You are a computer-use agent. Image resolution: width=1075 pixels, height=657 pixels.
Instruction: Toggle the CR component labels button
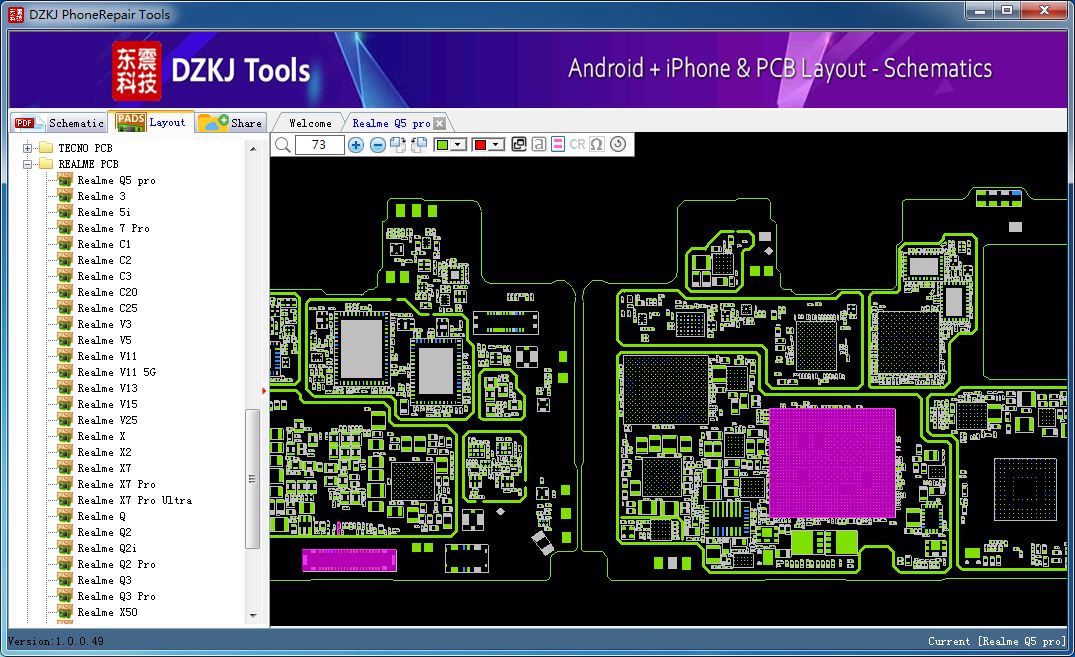click(x=577, y=144)
